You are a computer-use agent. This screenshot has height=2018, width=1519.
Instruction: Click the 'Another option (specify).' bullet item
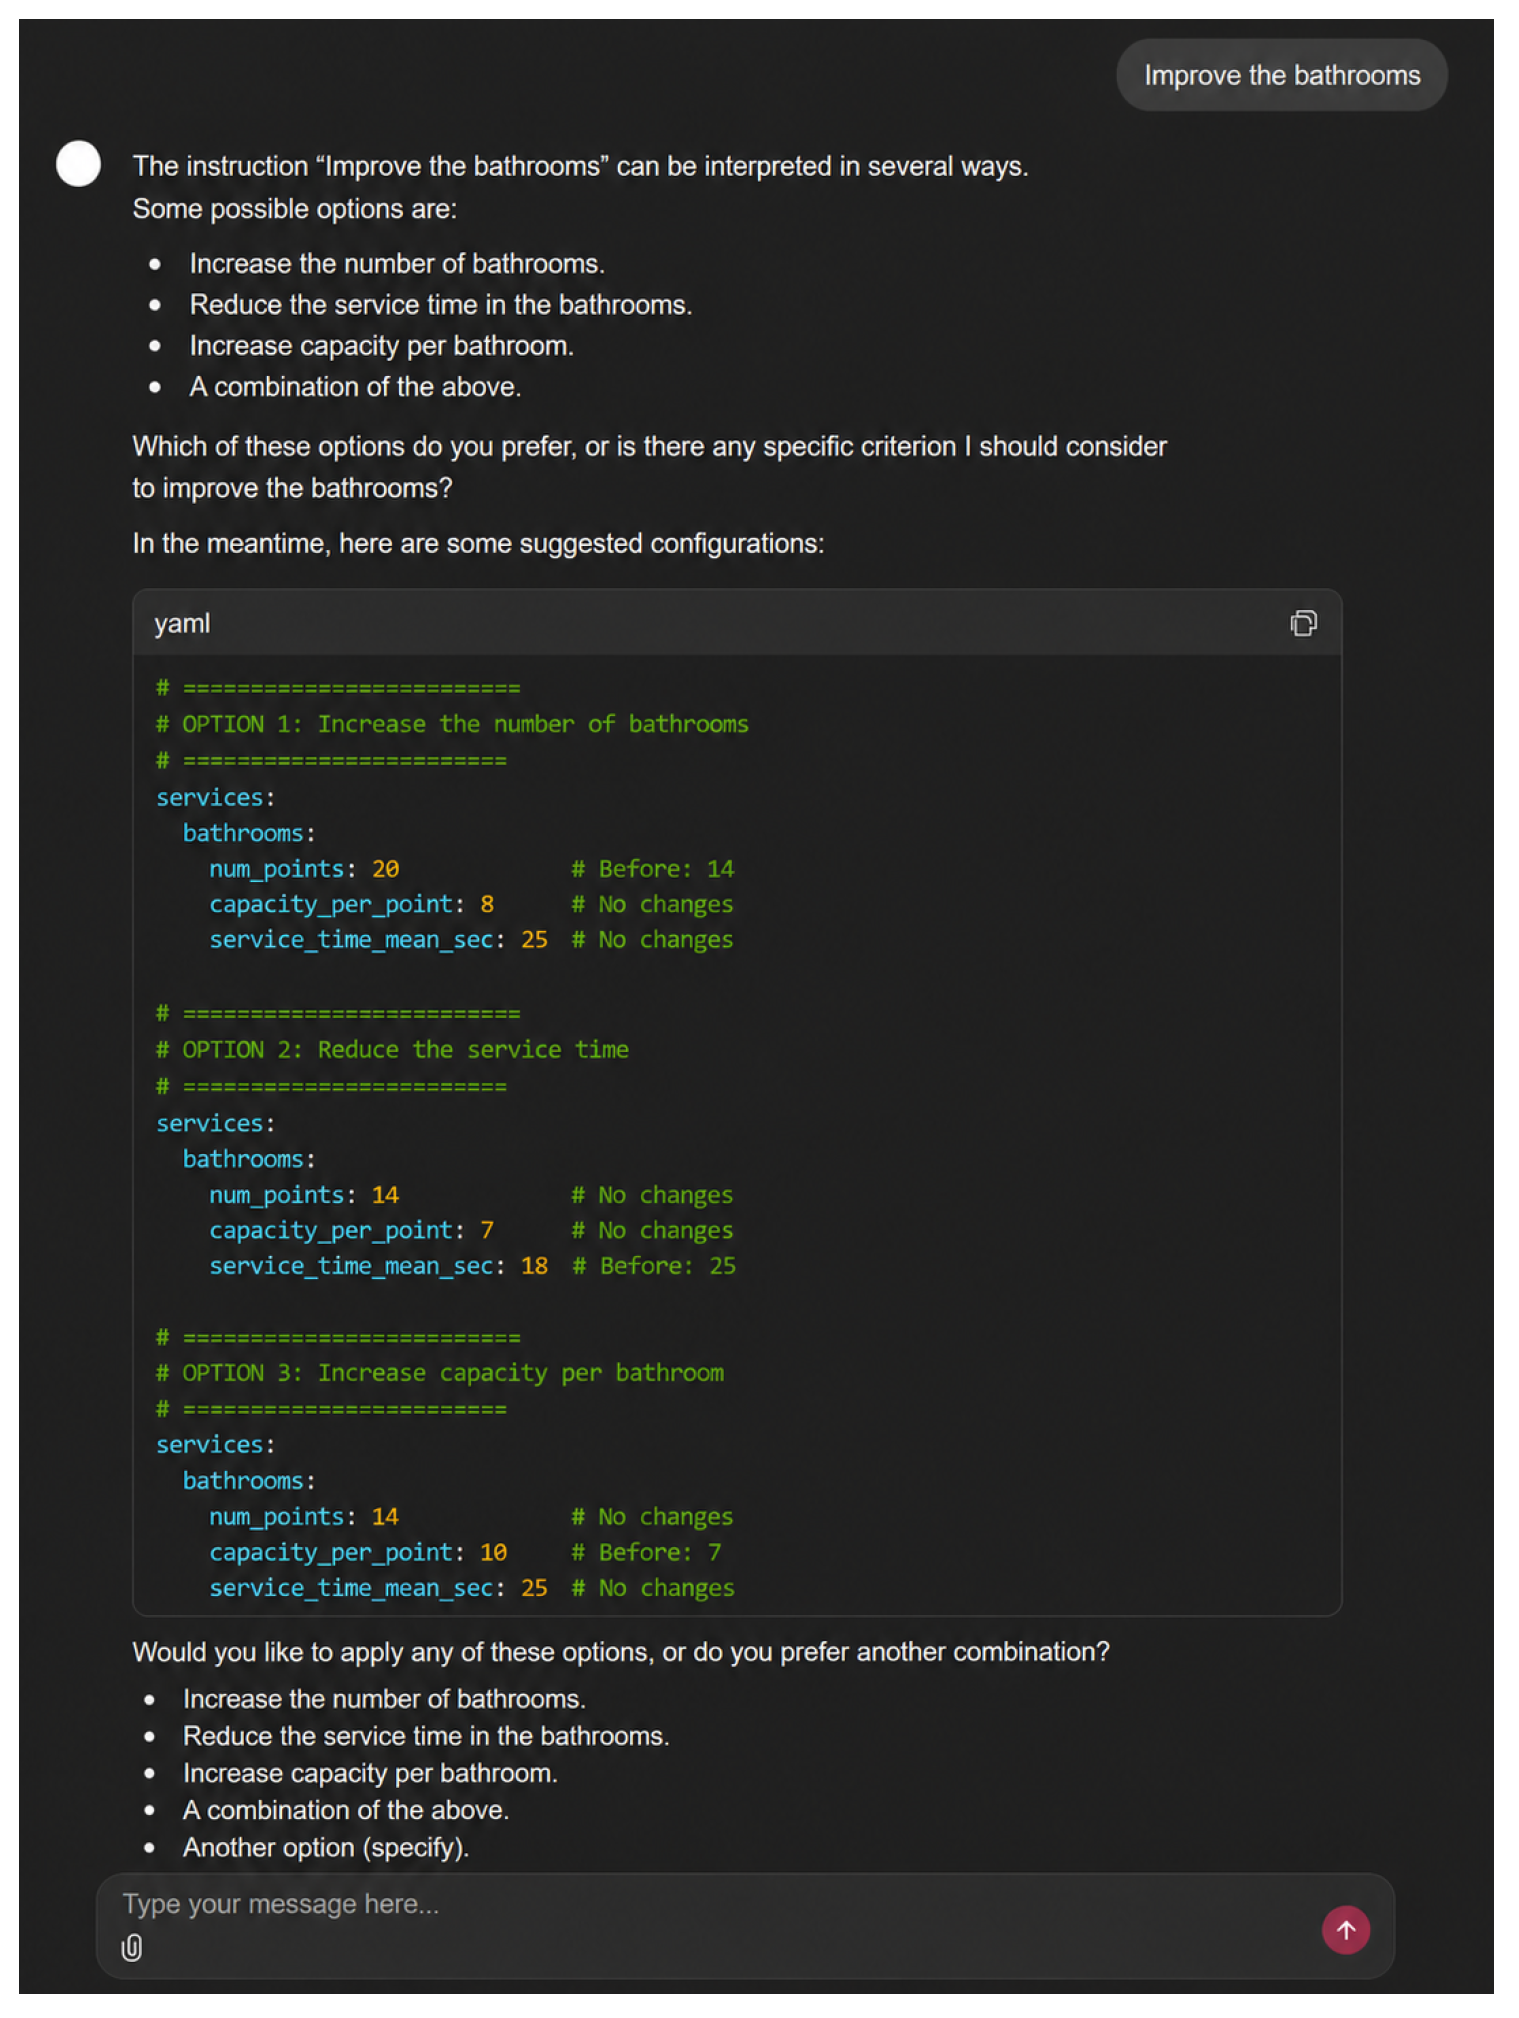click(326, 1847)
